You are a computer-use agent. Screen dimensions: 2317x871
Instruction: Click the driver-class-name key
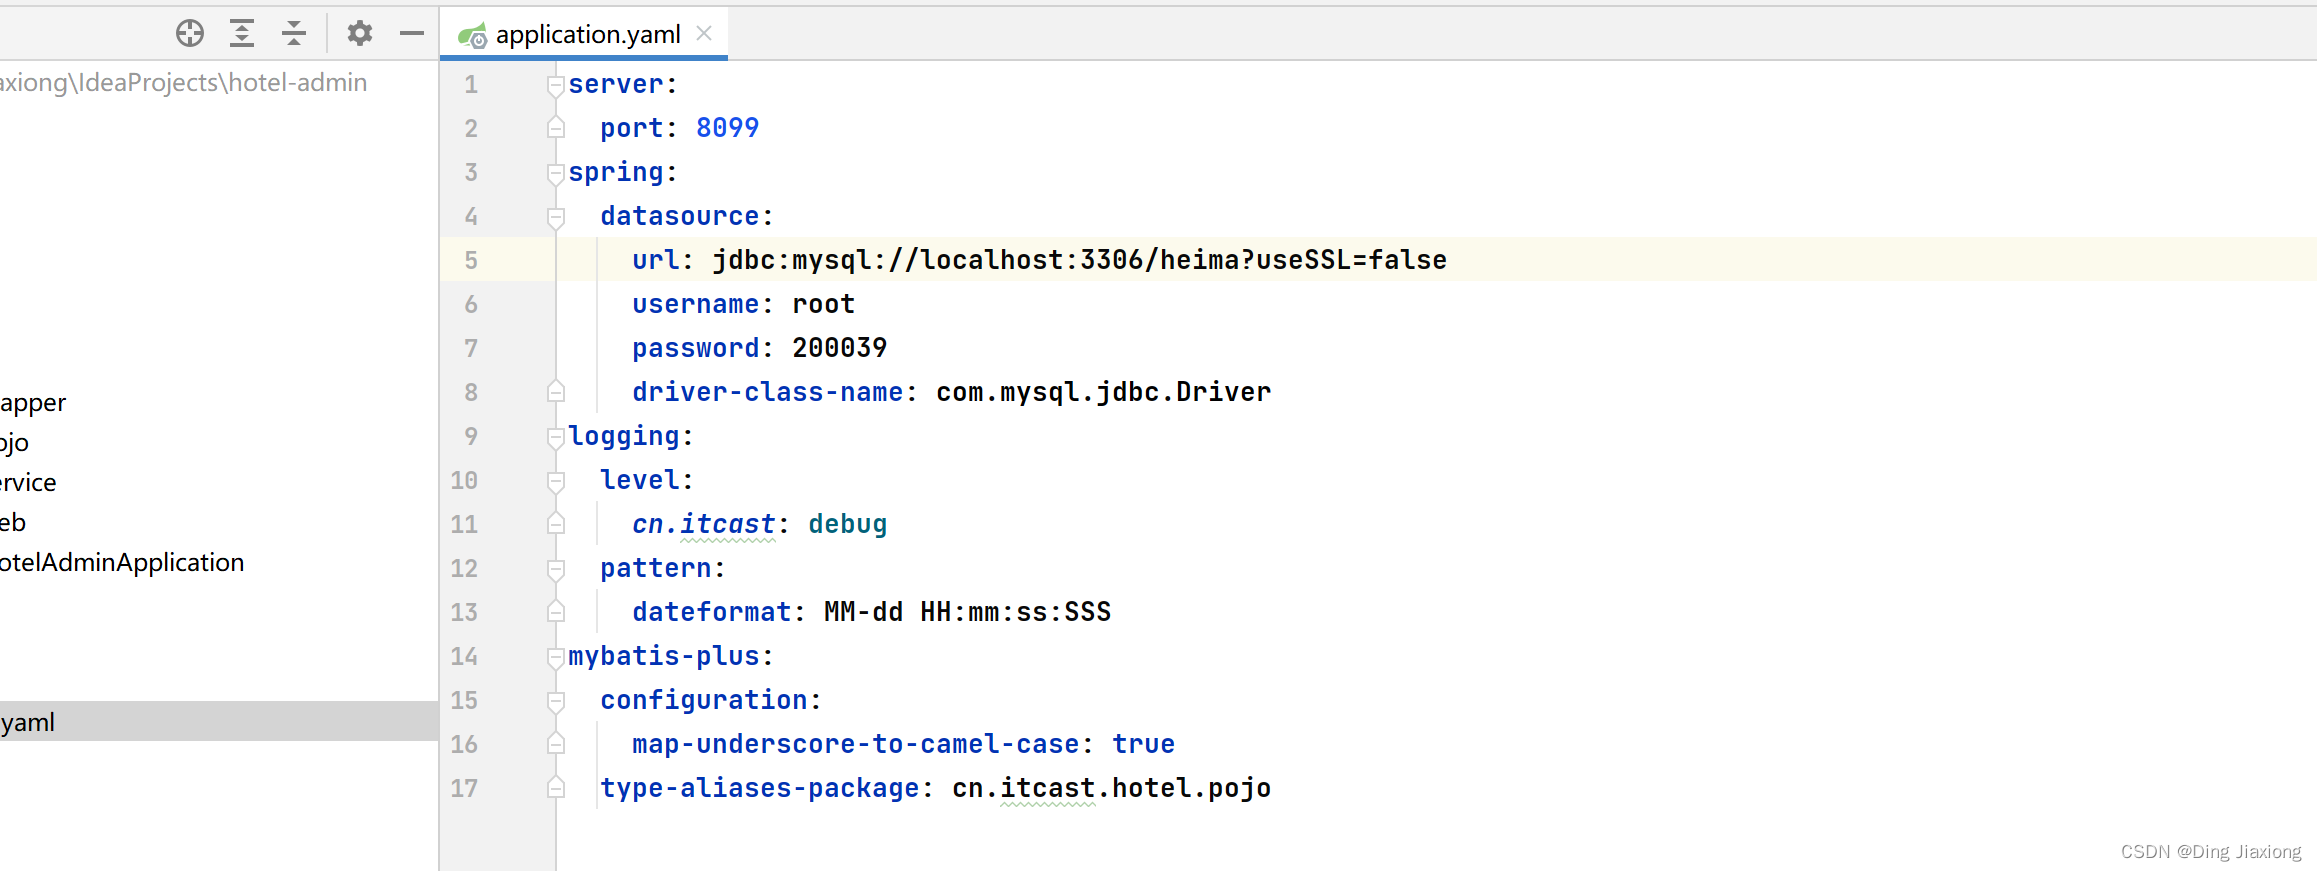[x=768, y=392]
